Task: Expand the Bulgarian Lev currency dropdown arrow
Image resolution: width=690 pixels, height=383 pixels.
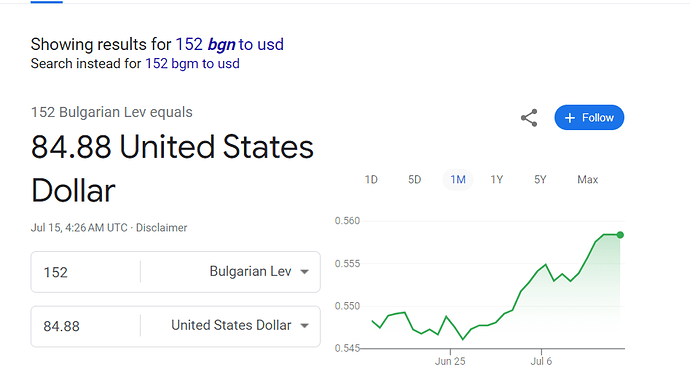Action: point(305,272)
